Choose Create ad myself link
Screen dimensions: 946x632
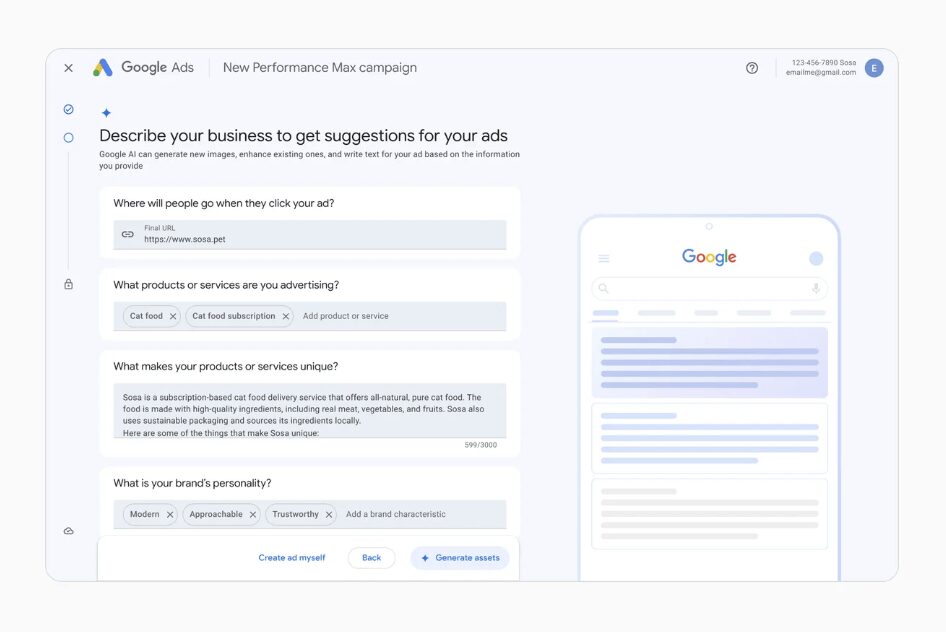pyautogui.click(x=292, y=558)
